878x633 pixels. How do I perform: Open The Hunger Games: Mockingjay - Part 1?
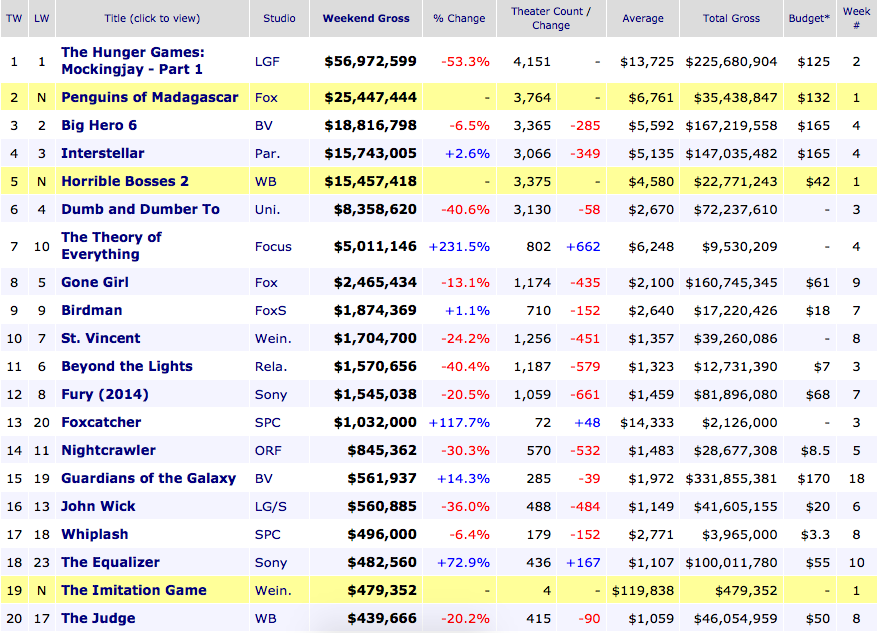pos(133,60)
